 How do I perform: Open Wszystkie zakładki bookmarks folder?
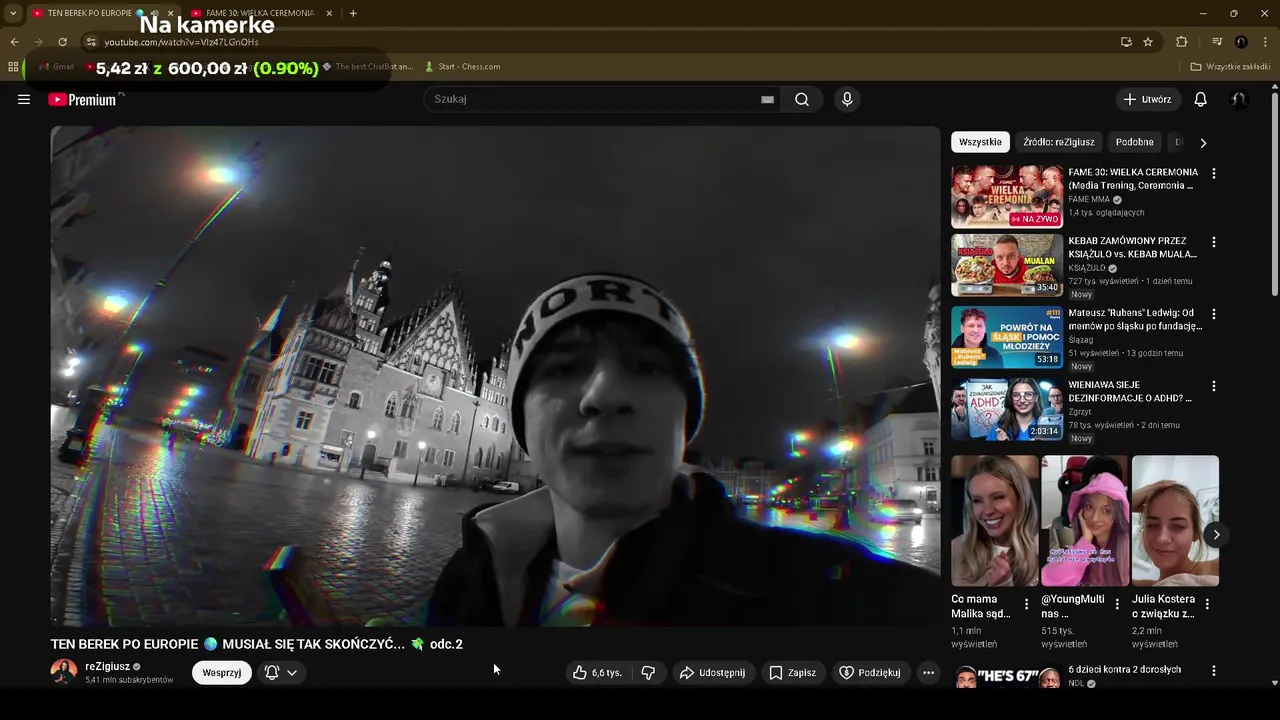(1230, 67)
